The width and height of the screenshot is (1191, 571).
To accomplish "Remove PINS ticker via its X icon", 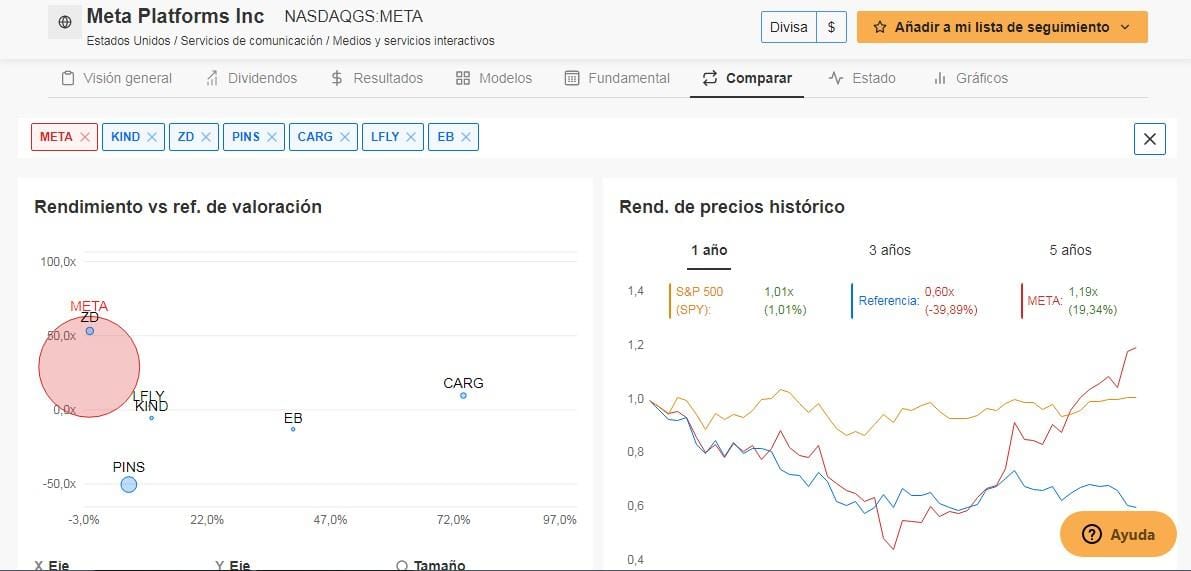I will point(272,137).
